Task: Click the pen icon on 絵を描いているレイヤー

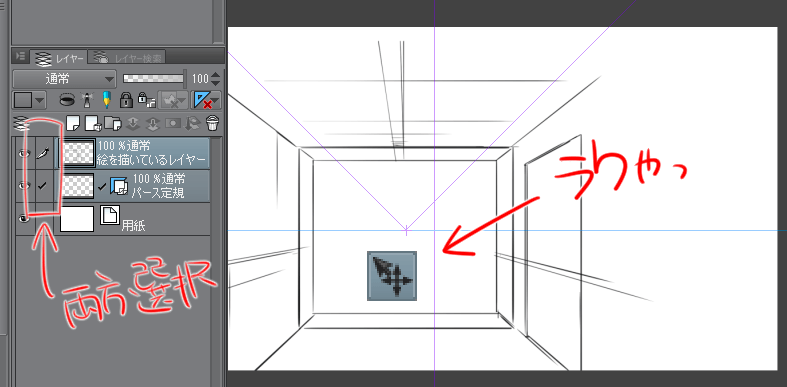Action: click(x=44, y=153)
